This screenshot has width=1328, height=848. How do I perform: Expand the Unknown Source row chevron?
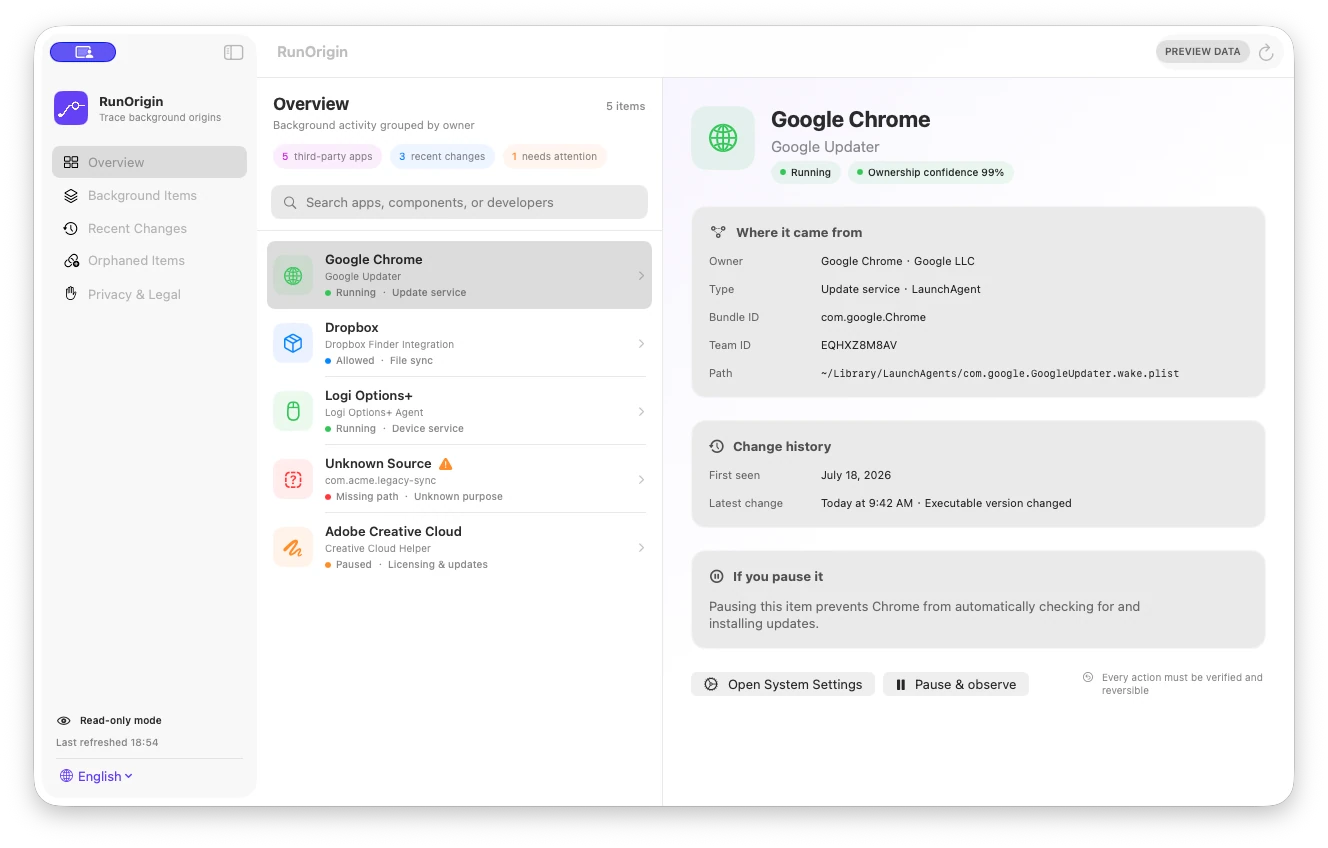(x=641, y=479)
